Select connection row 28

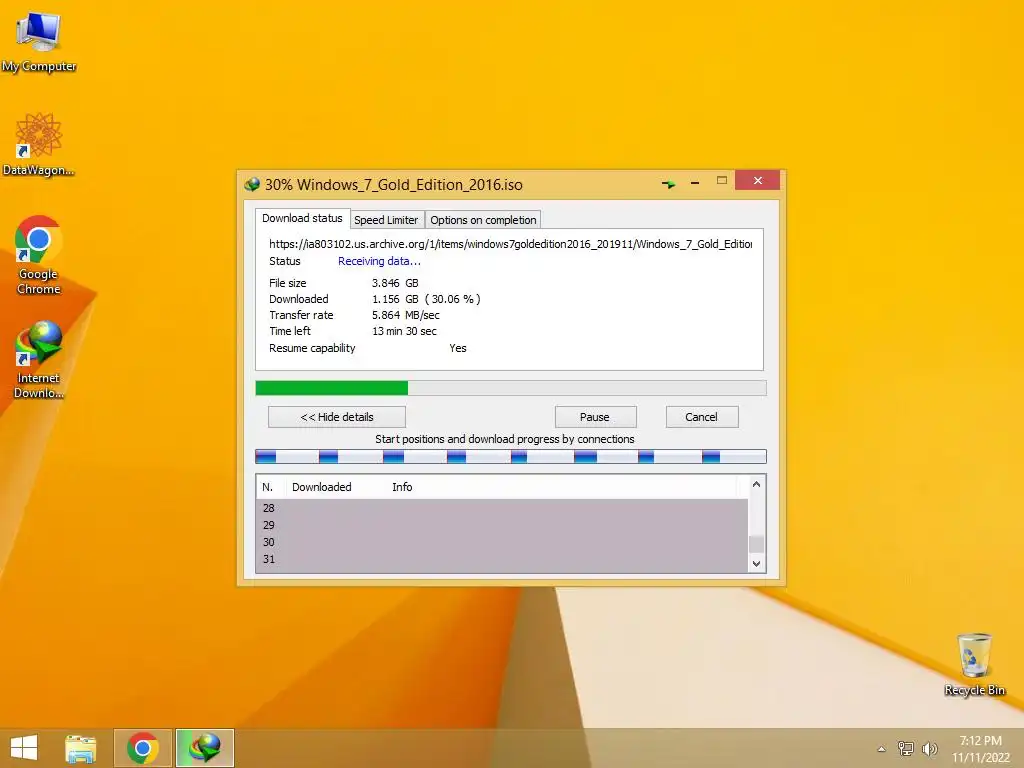click(502, 508)
